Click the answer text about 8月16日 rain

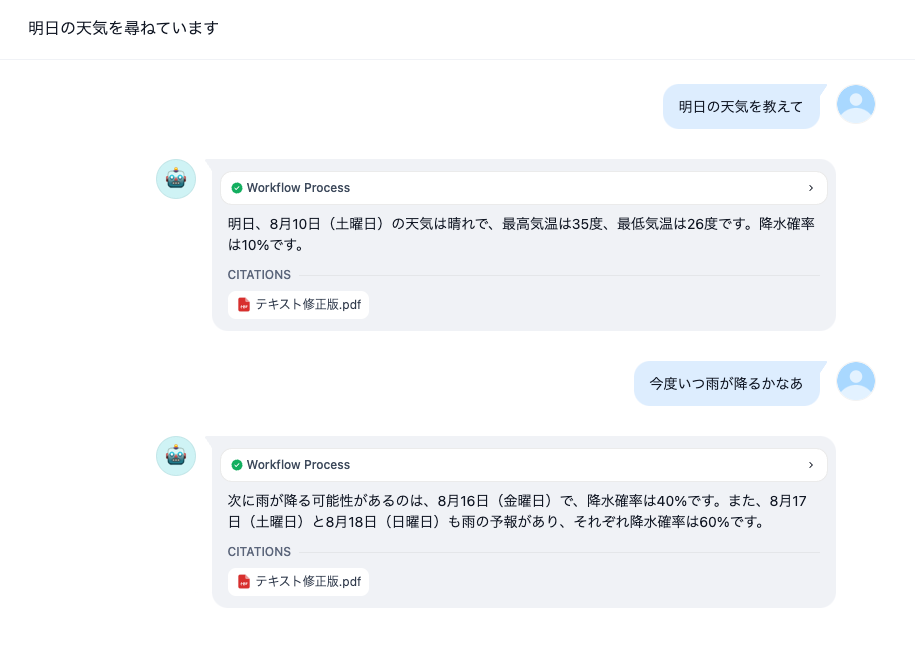tap(520, 511)
